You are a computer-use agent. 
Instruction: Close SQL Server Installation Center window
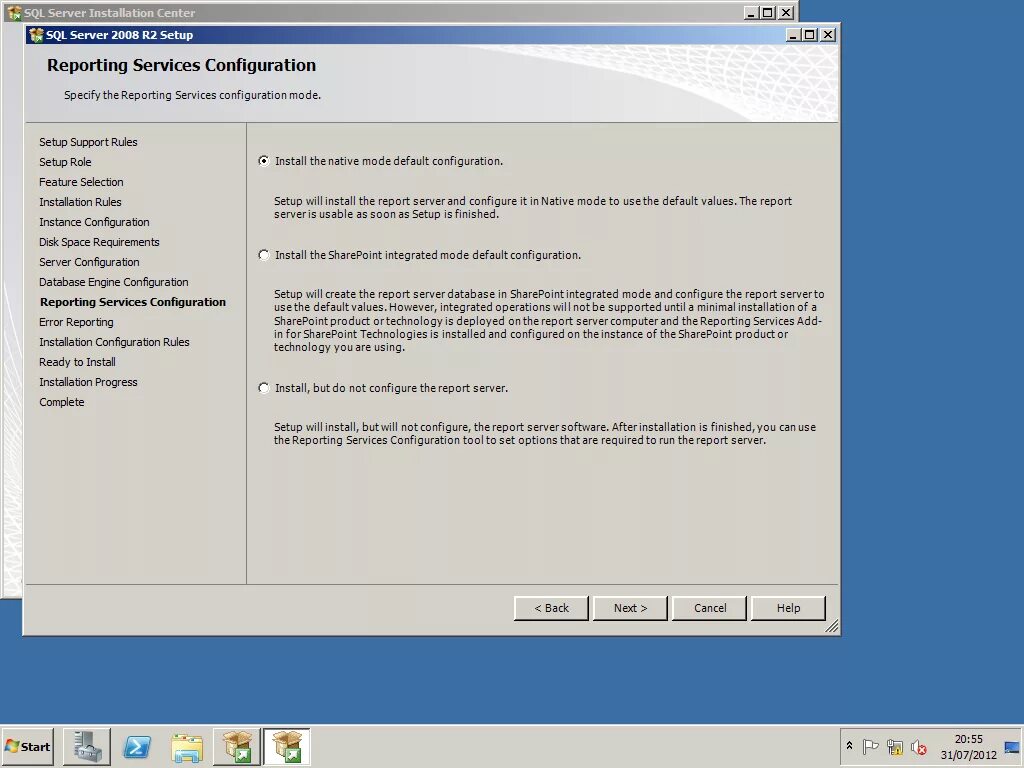point(786,12)
